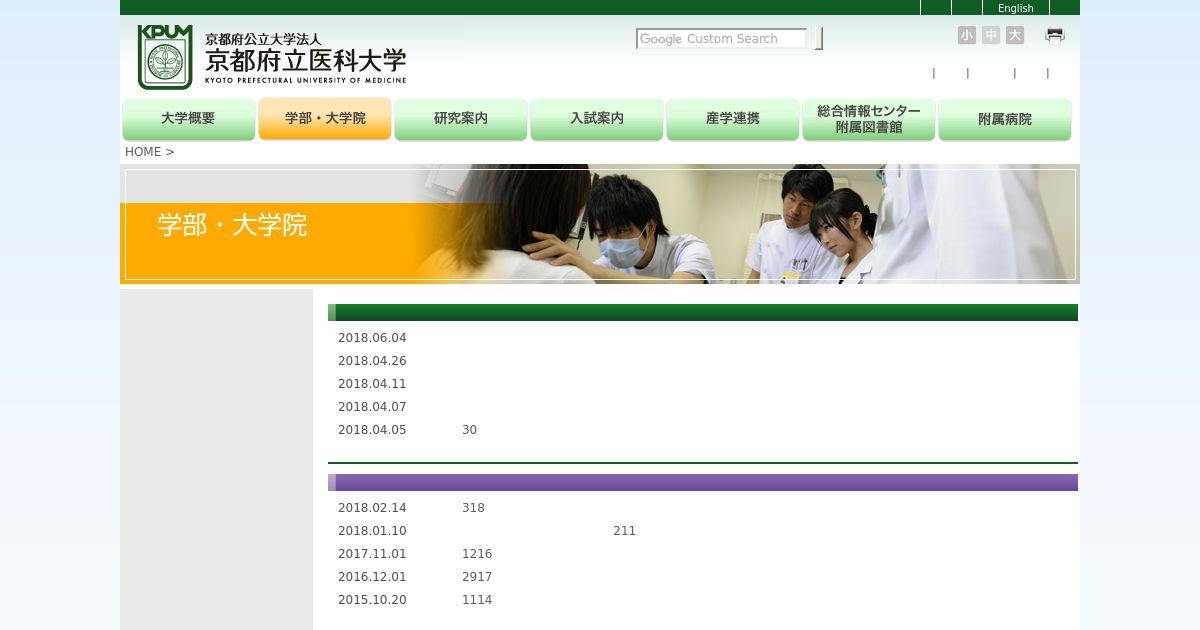Set font size to small (小)
The height and width of the screenshot is (630, 1200).
967,35
